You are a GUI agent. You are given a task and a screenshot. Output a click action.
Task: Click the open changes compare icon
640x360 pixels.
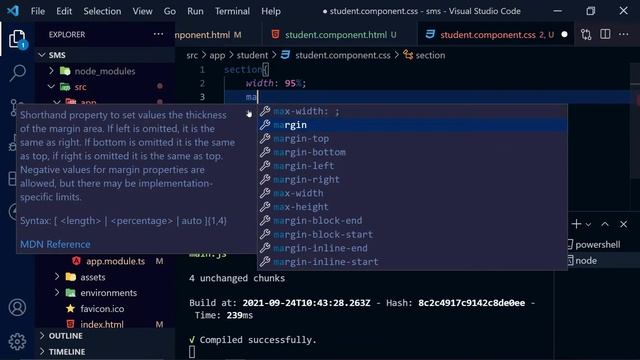pyautogui.click(x=586, y=35)
